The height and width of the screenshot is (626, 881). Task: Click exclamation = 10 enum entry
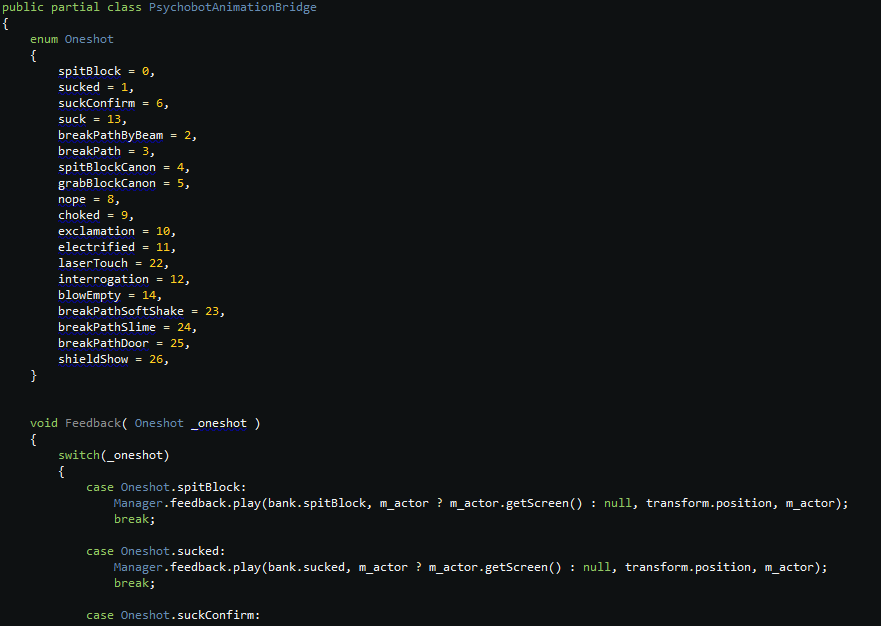coord(117,232)
